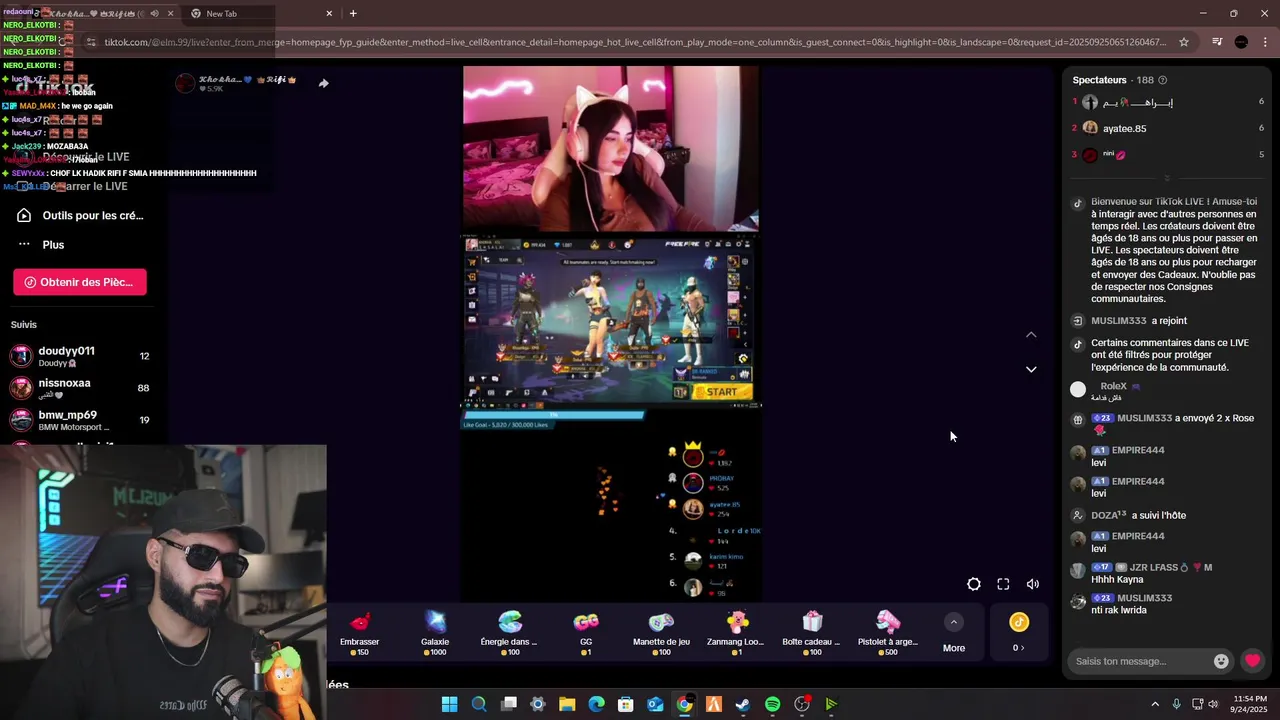Click the like goal progress bar
Image resolution: width=1280 pixels, height=720 pixels.
tap(553, 414)
